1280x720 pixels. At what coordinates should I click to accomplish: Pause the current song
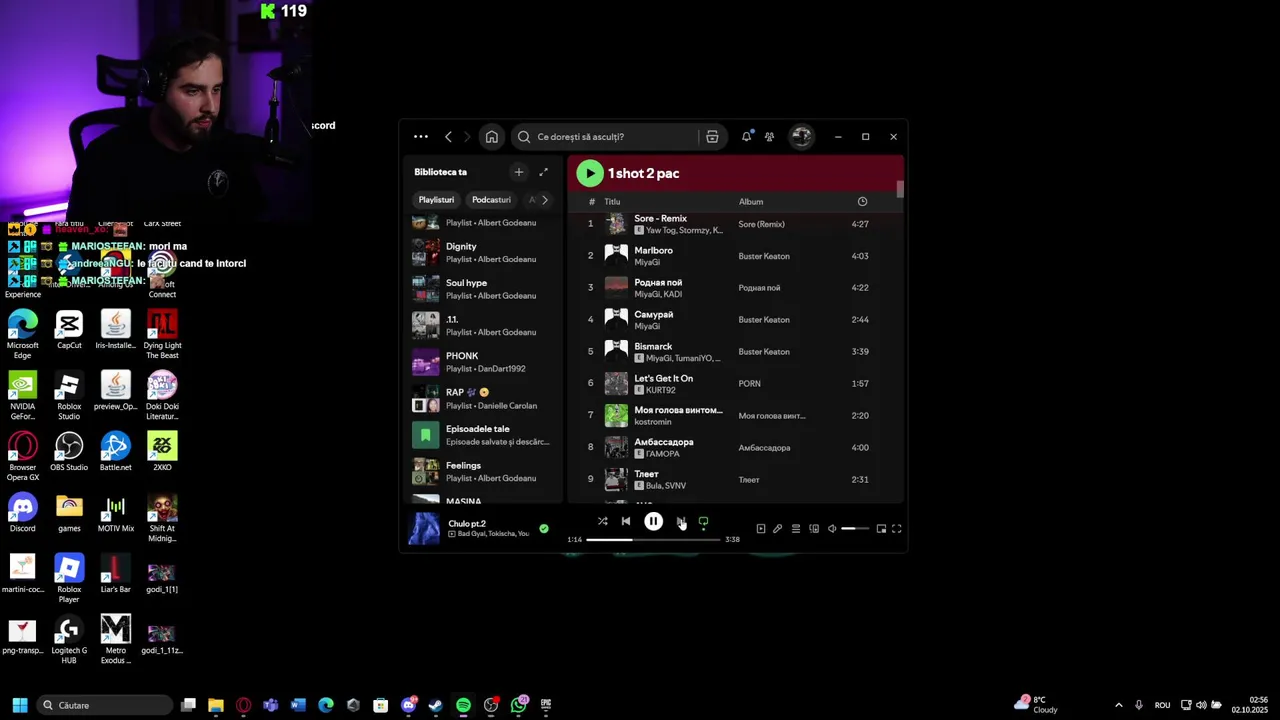[653, 521]
